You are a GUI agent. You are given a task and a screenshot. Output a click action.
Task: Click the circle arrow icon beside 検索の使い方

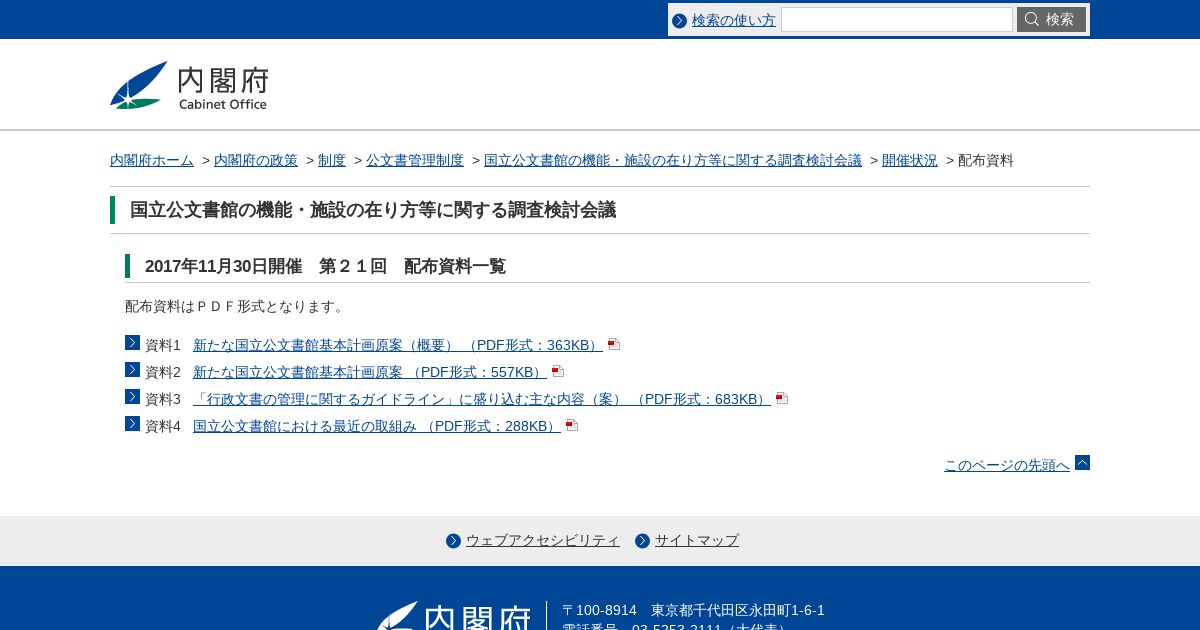(x=680, y=20)
